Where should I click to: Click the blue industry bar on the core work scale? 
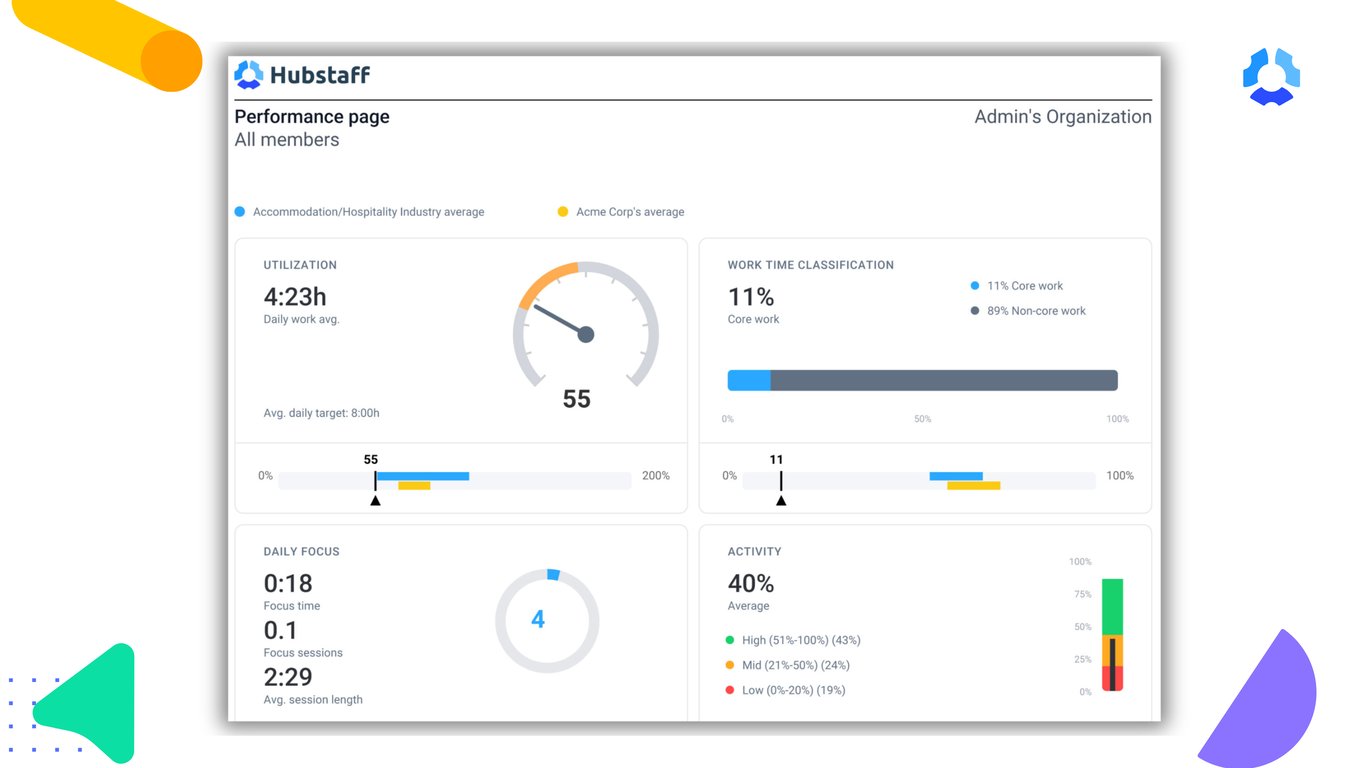pyautogui.click(x=956, y=476)
